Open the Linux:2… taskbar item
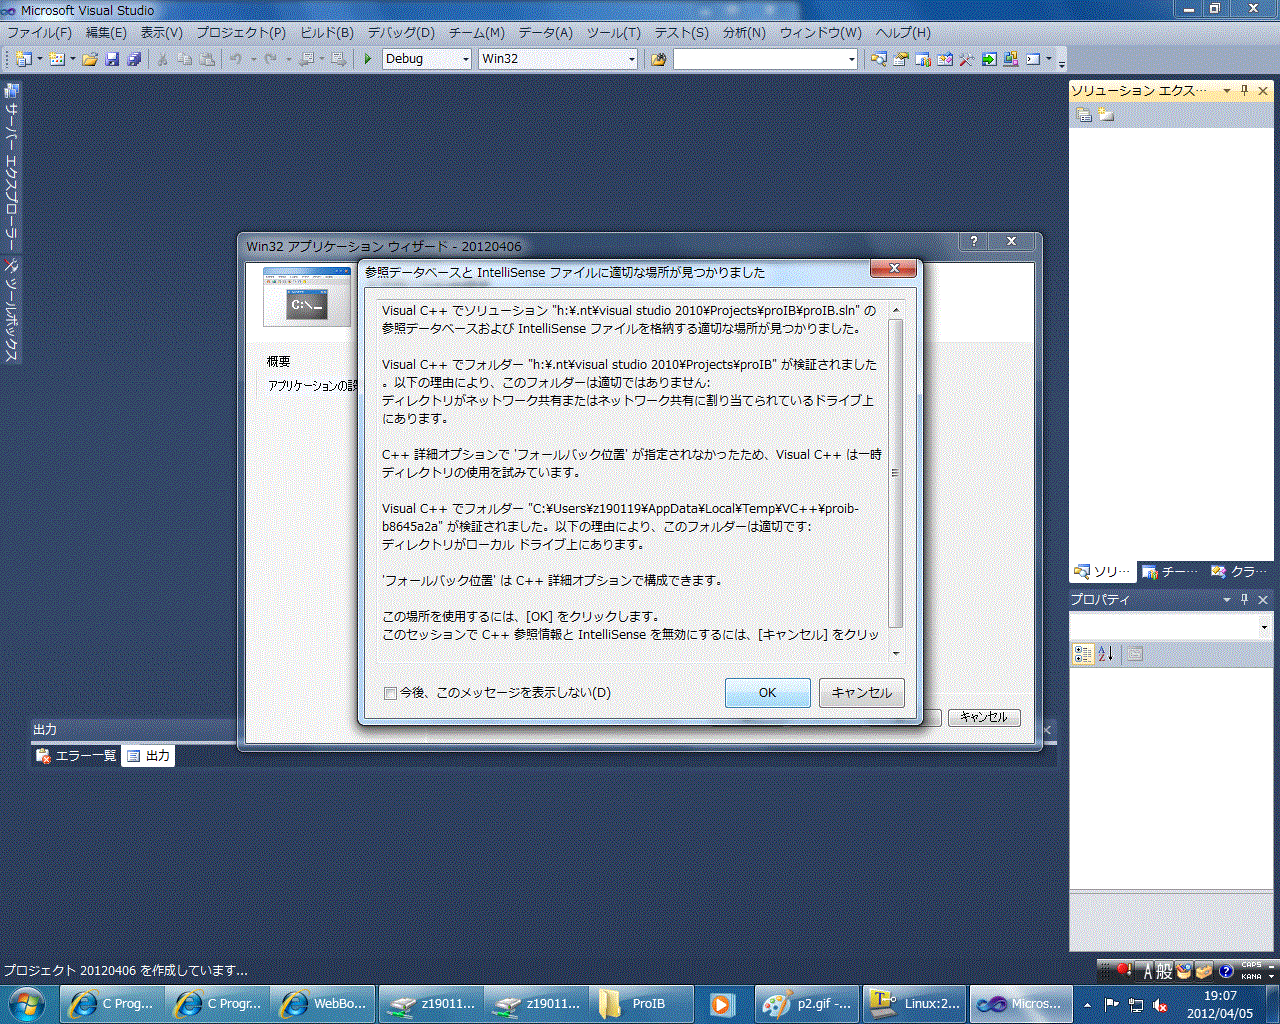The image size is (1280, 1024). [x=914, y=1003]
